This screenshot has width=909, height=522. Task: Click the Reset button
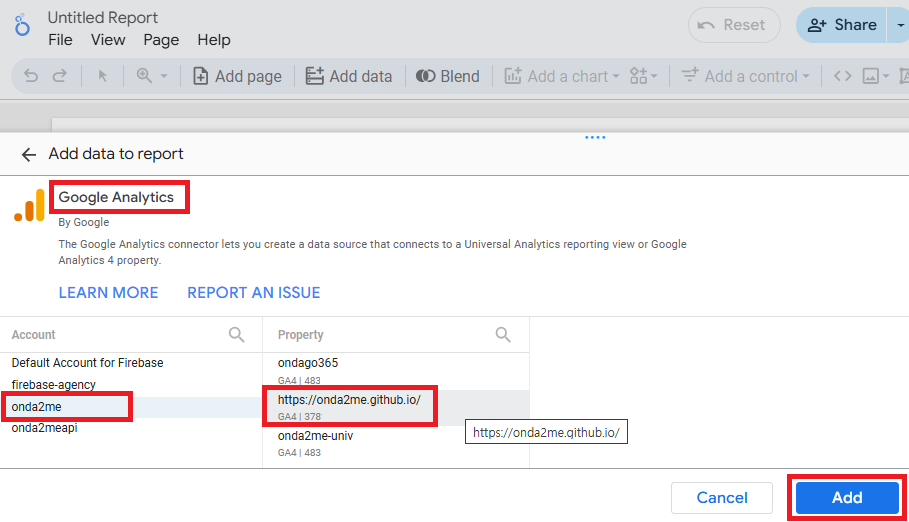[734, 25]
